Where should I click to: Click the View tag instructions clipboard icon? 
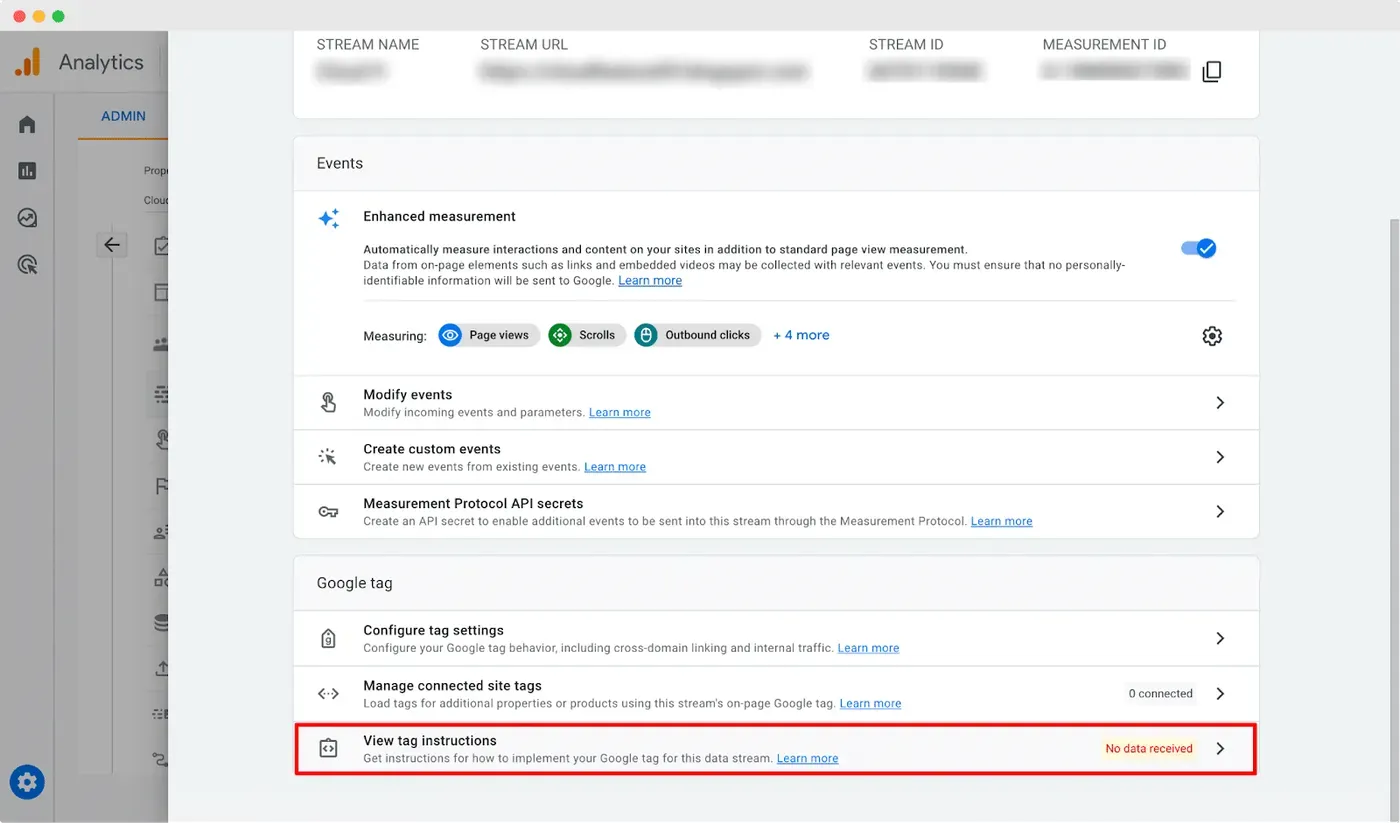point(328,749)
